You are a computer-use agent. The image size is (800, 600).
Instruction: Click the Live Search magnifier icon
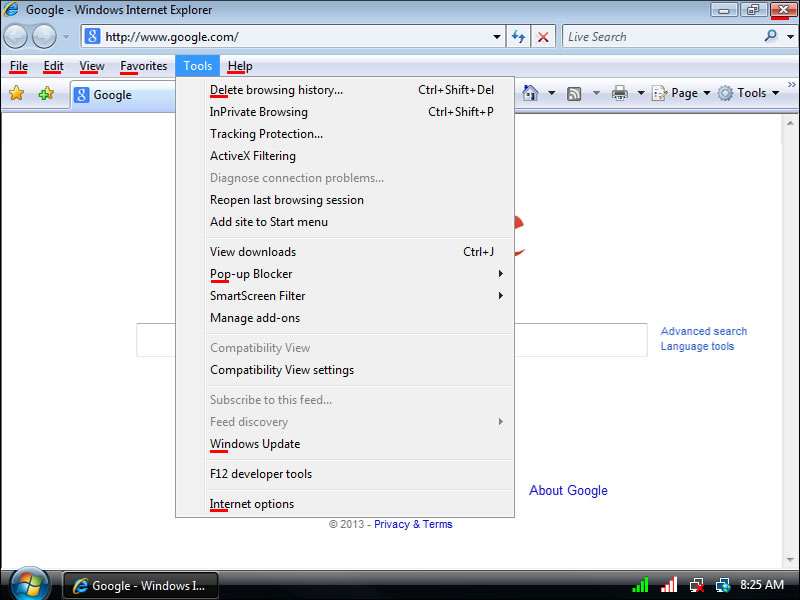(770, 36)
